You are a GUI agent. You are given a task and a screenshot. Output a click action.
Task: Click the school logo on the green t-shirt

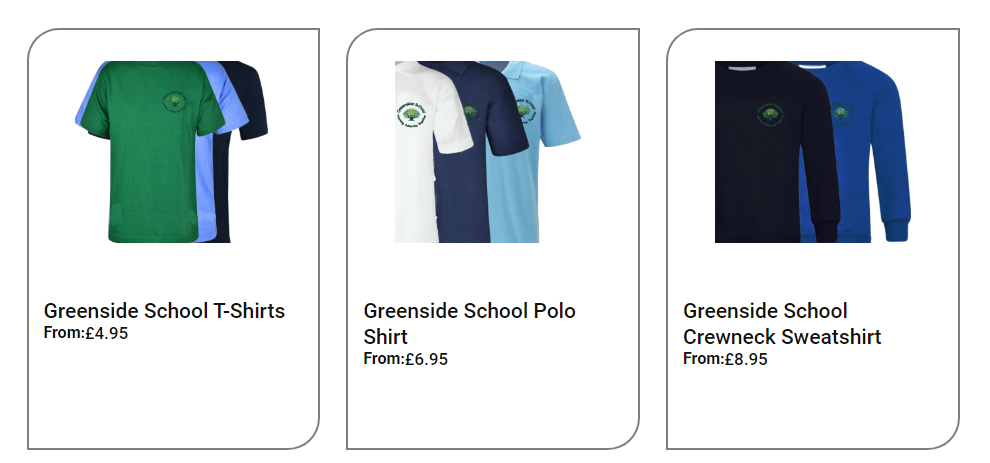(x=176, y=102)
